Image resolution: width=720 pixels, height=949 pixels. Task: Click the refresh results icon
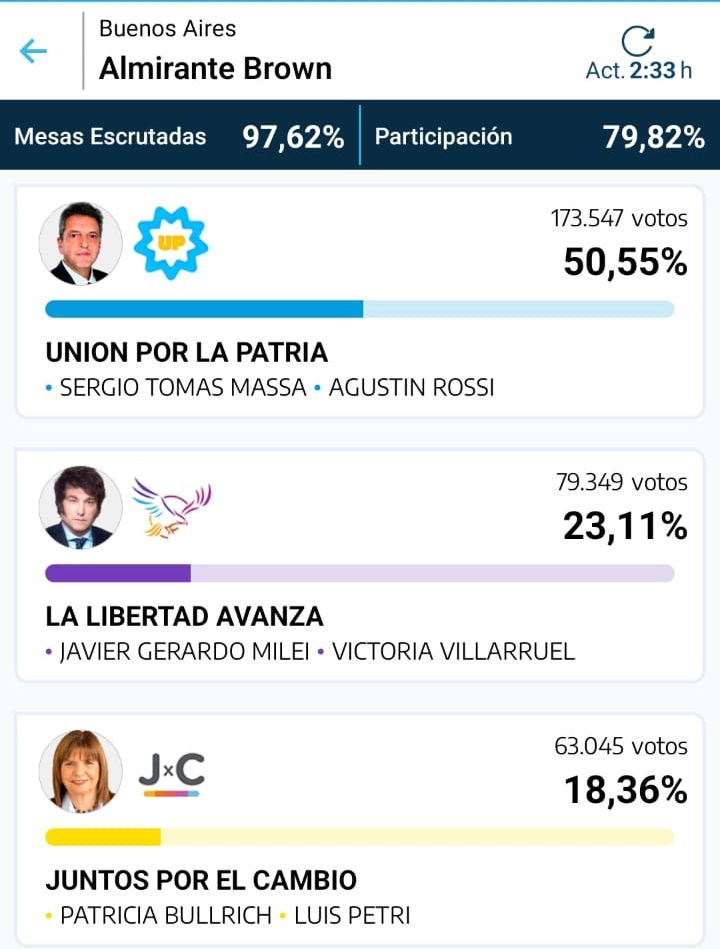coord(638,41)
